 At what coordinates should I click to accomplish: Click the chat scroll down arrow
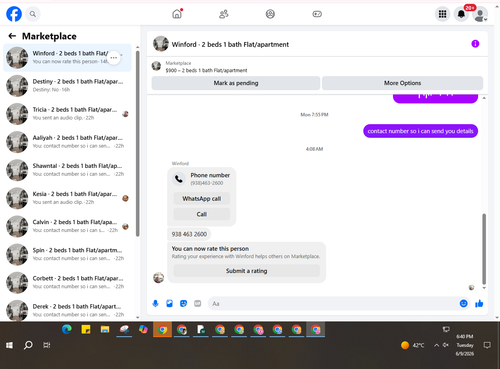coord(484,288)
